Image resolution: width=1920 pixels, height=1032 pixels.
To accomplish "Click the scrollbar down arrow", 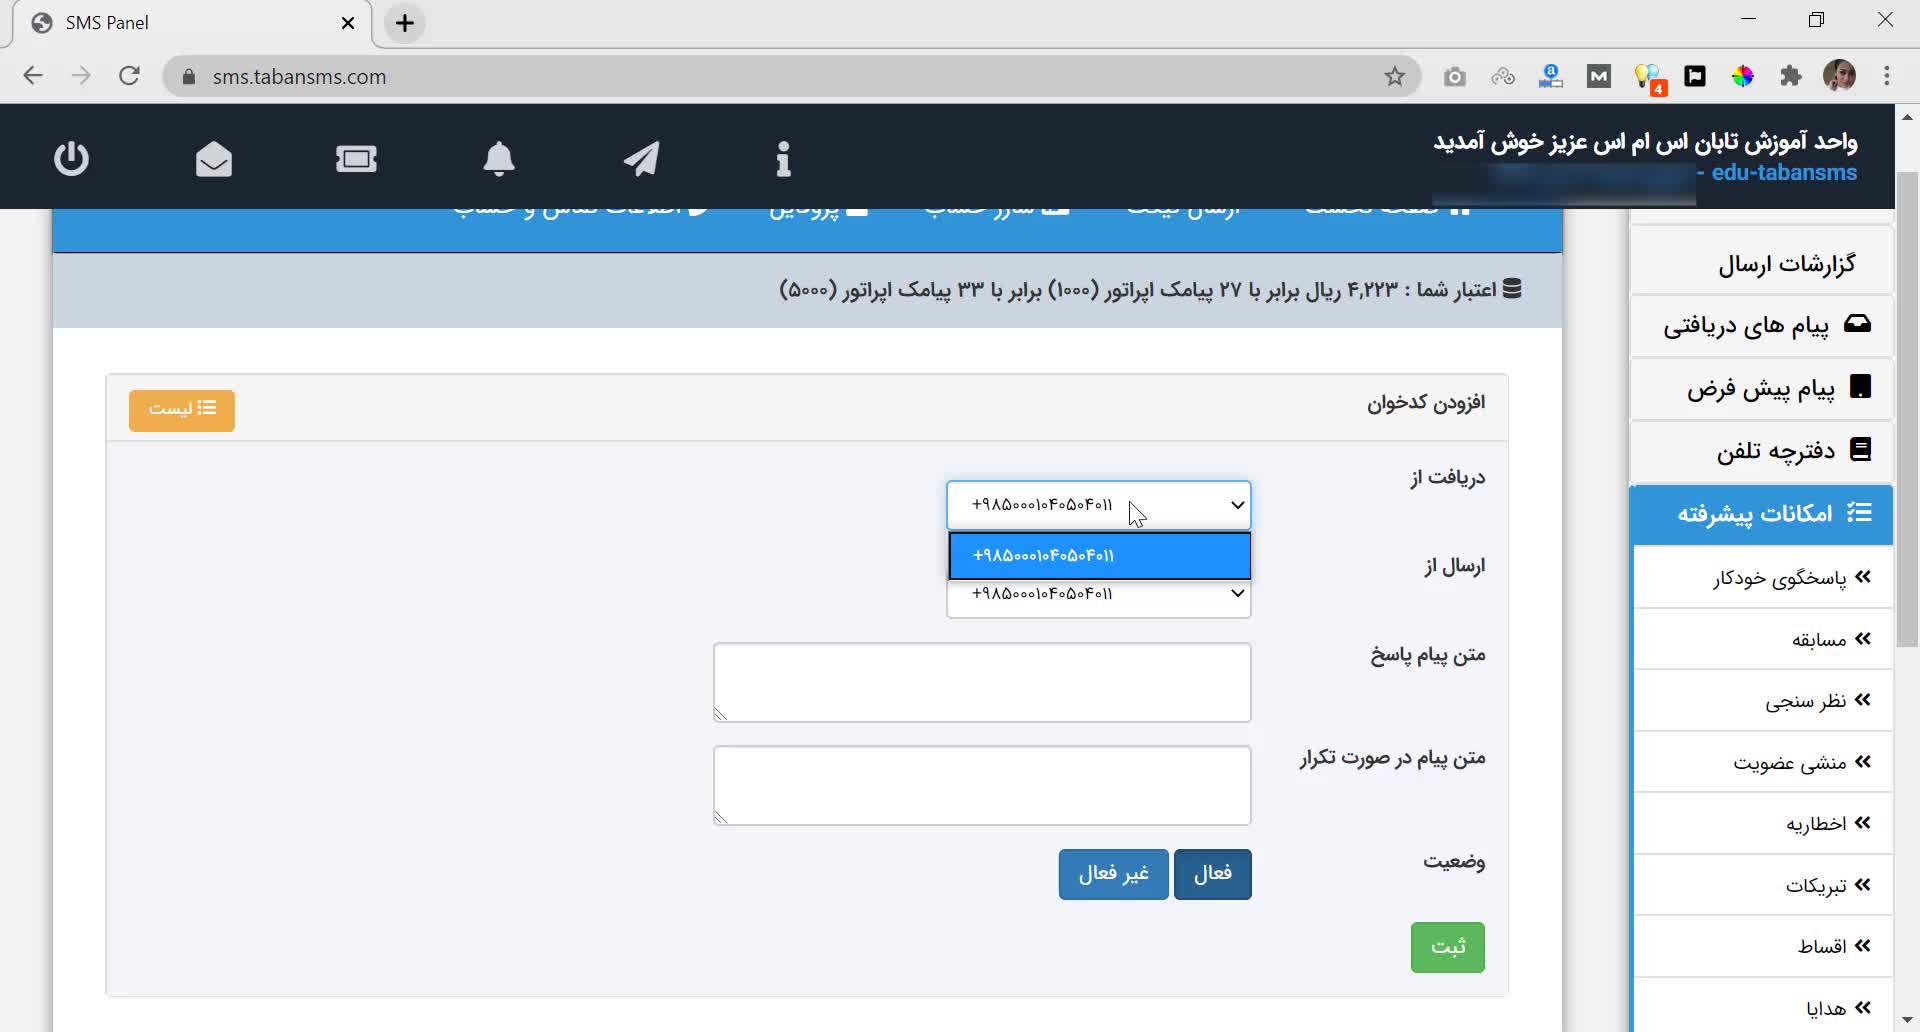I will [x=1908, y=1021].
